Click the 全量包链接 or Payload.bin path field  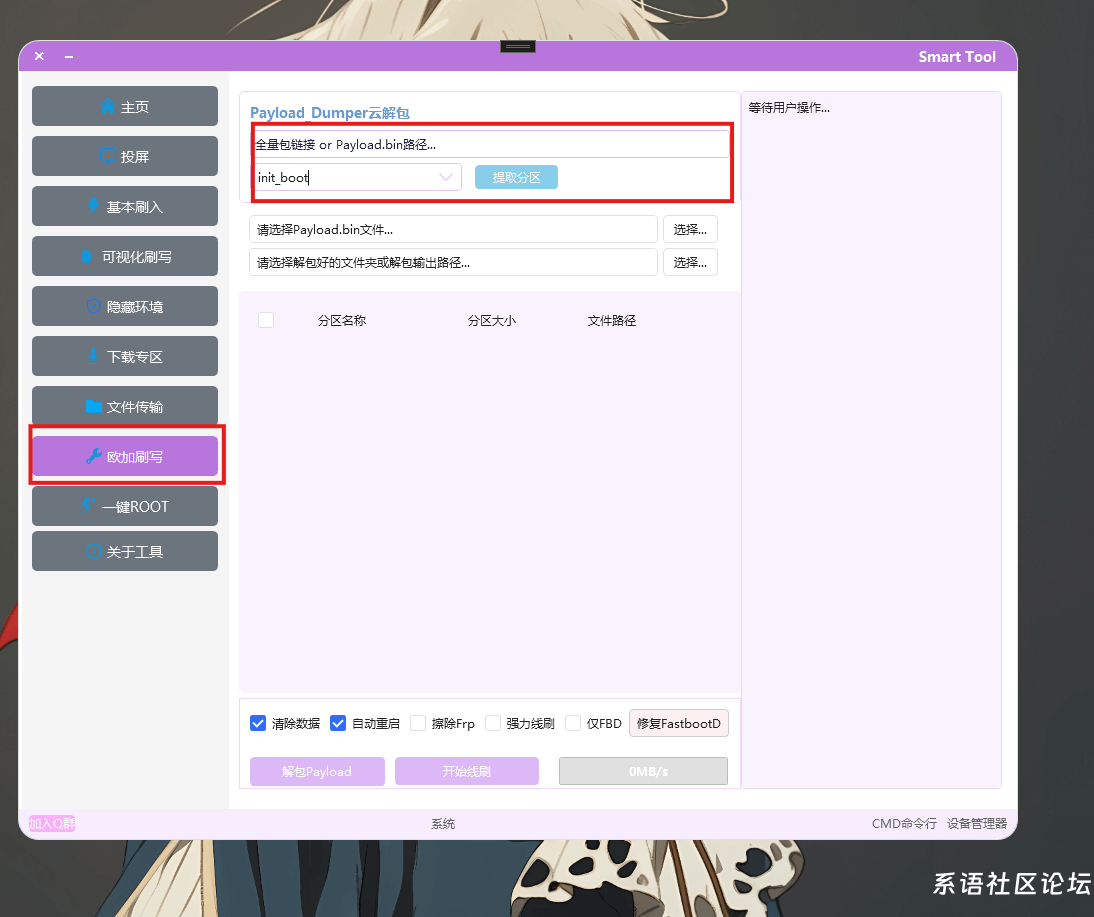click(490, 144)
